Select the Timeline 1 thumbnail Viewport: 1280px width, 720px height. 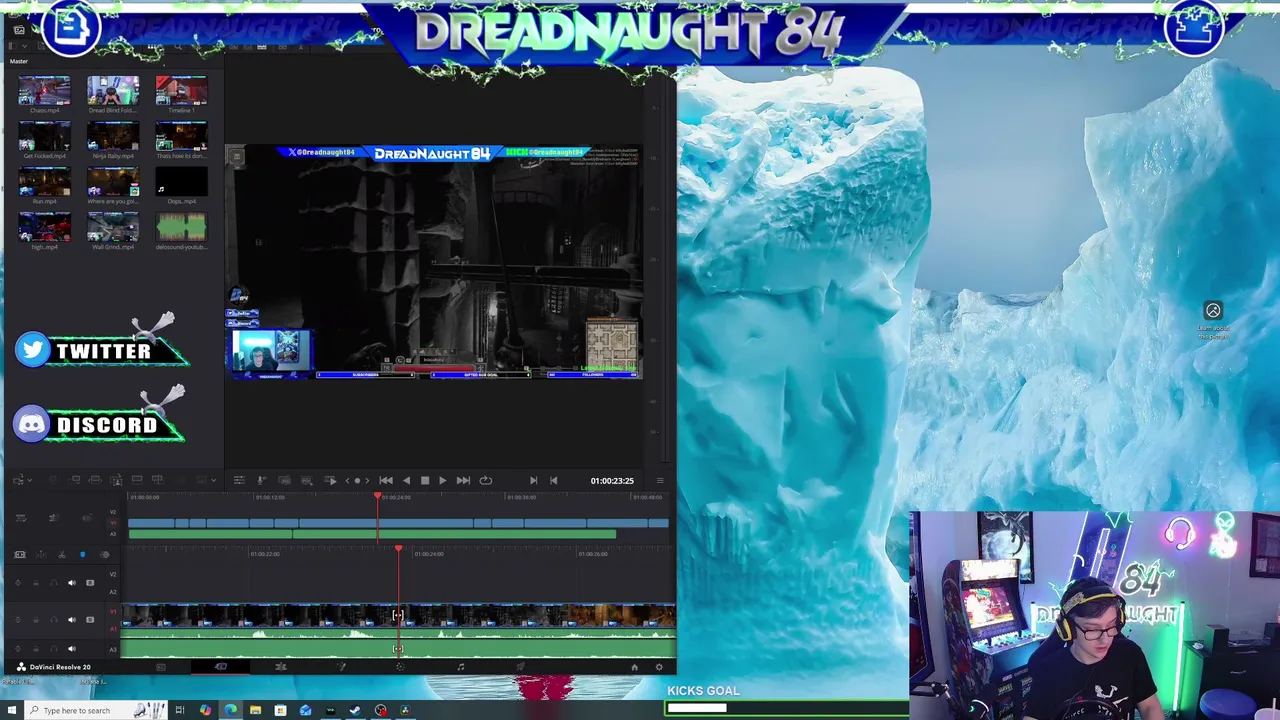coord(181,91)
